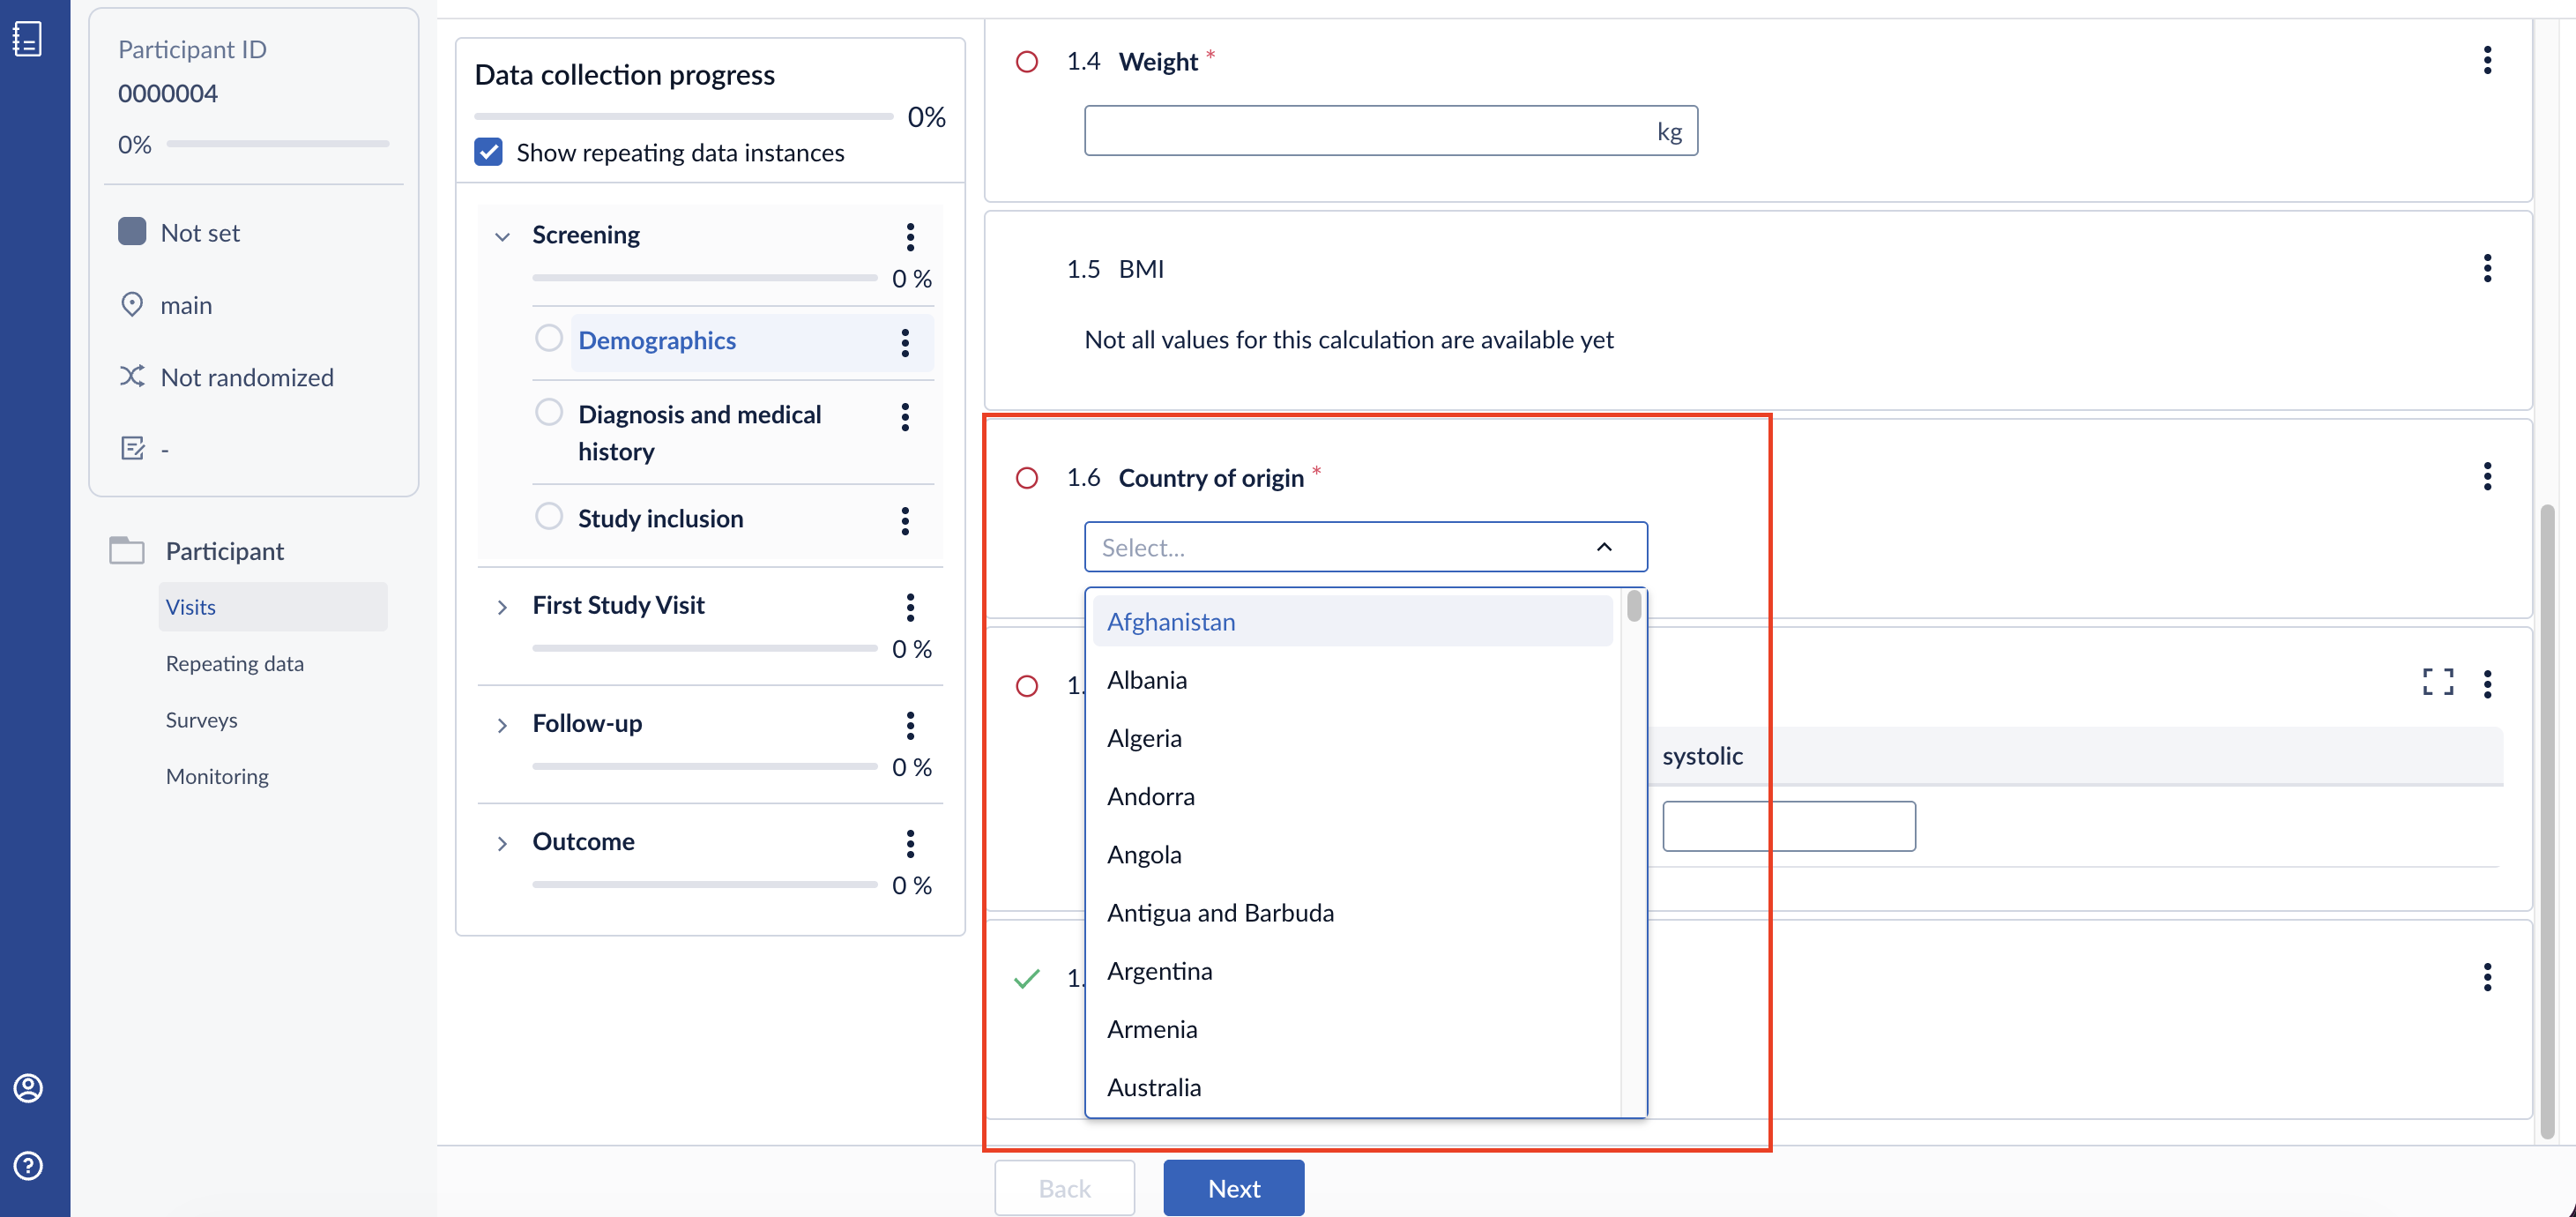Open Diagnosis and medical history form
This screenshot has width=2576, height=1217.
coord(699,433)
